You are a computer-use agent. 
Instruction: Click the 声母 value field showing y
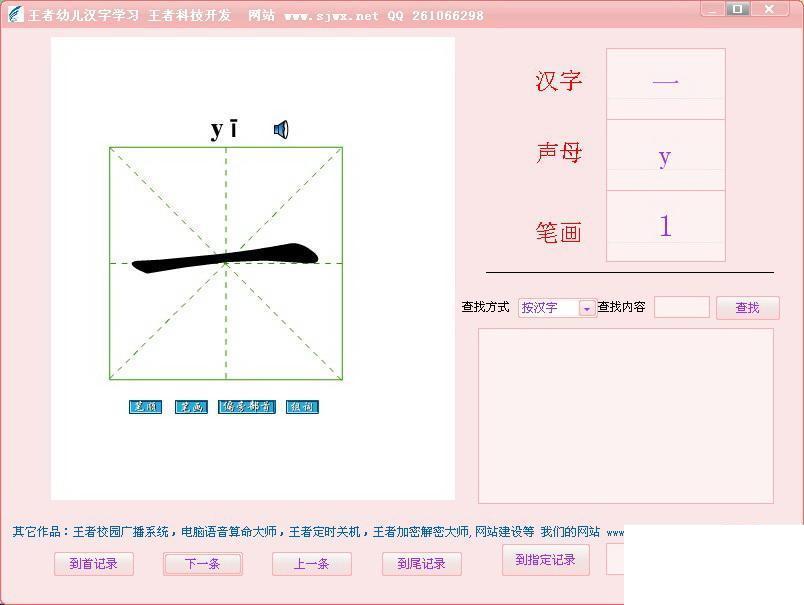click(666, 155)
